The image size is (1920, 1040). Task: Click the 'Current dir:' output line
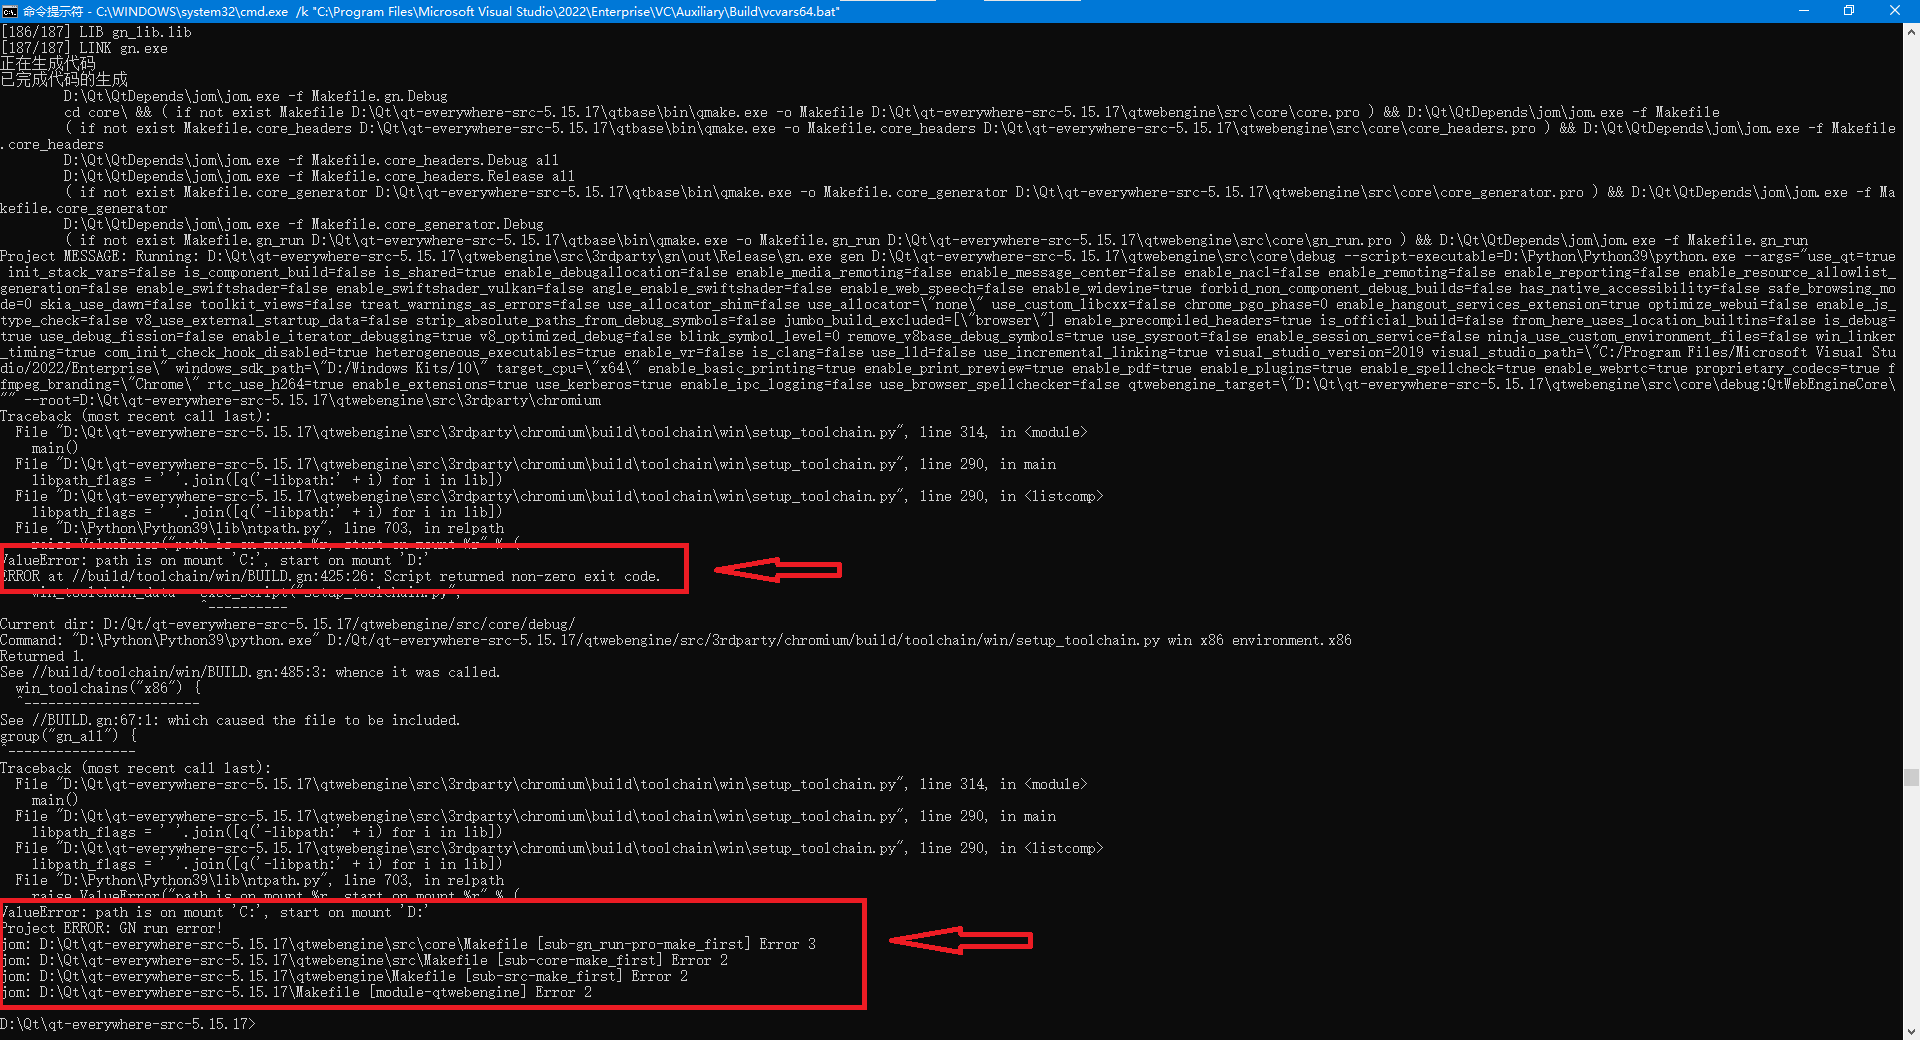coord(288,624)
